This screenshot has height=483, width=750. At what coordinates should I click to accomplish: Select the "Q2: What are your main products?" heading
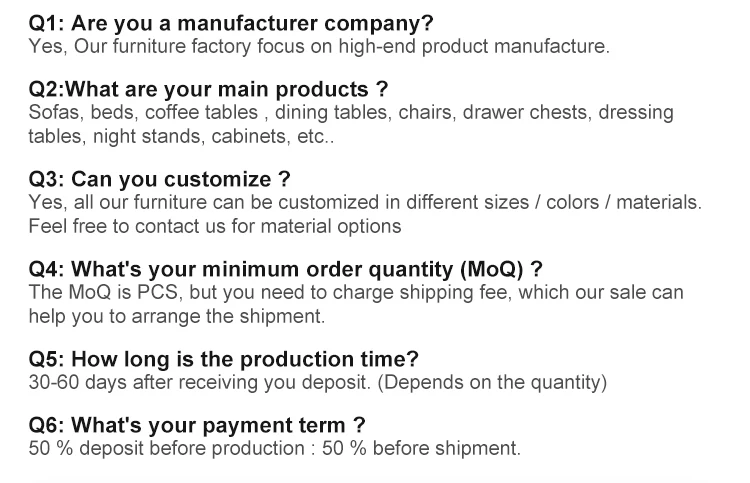(209, 90)
